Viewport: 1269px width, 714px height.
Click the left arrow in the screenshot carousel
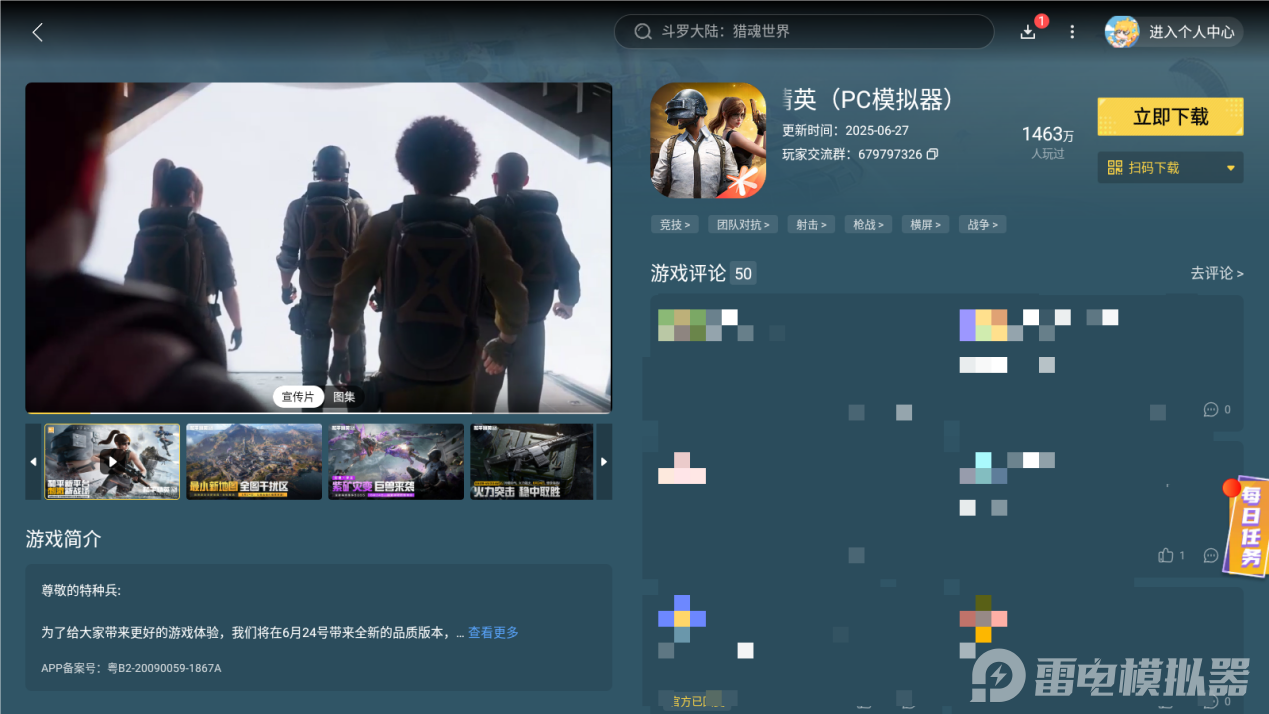pos(31,461)
